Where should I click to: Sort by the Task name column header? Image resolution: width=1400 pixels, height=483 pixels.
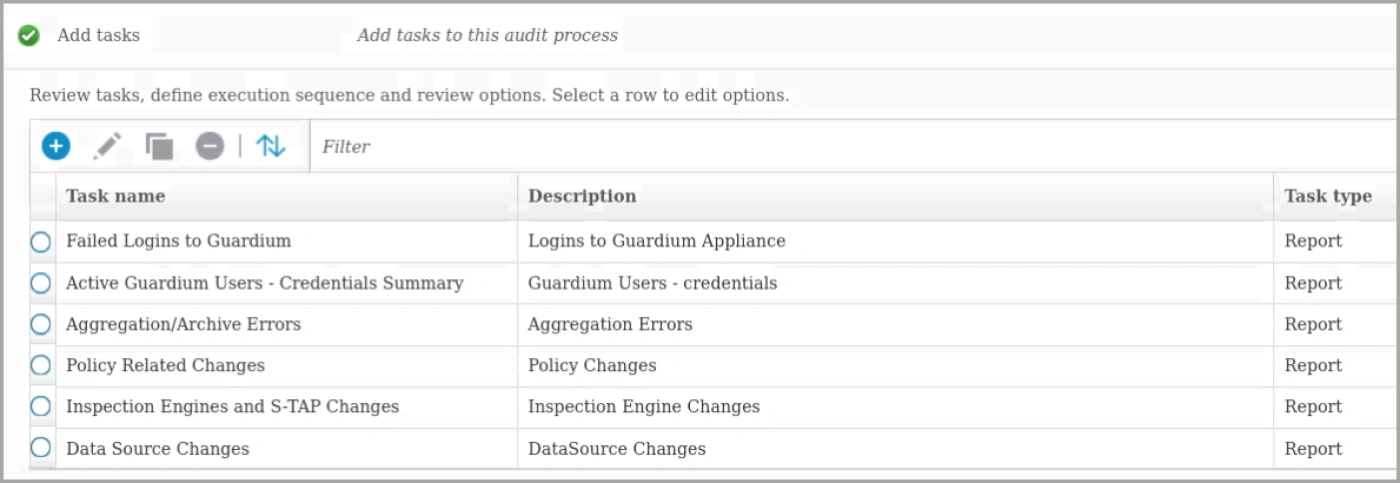pos(287,196)
